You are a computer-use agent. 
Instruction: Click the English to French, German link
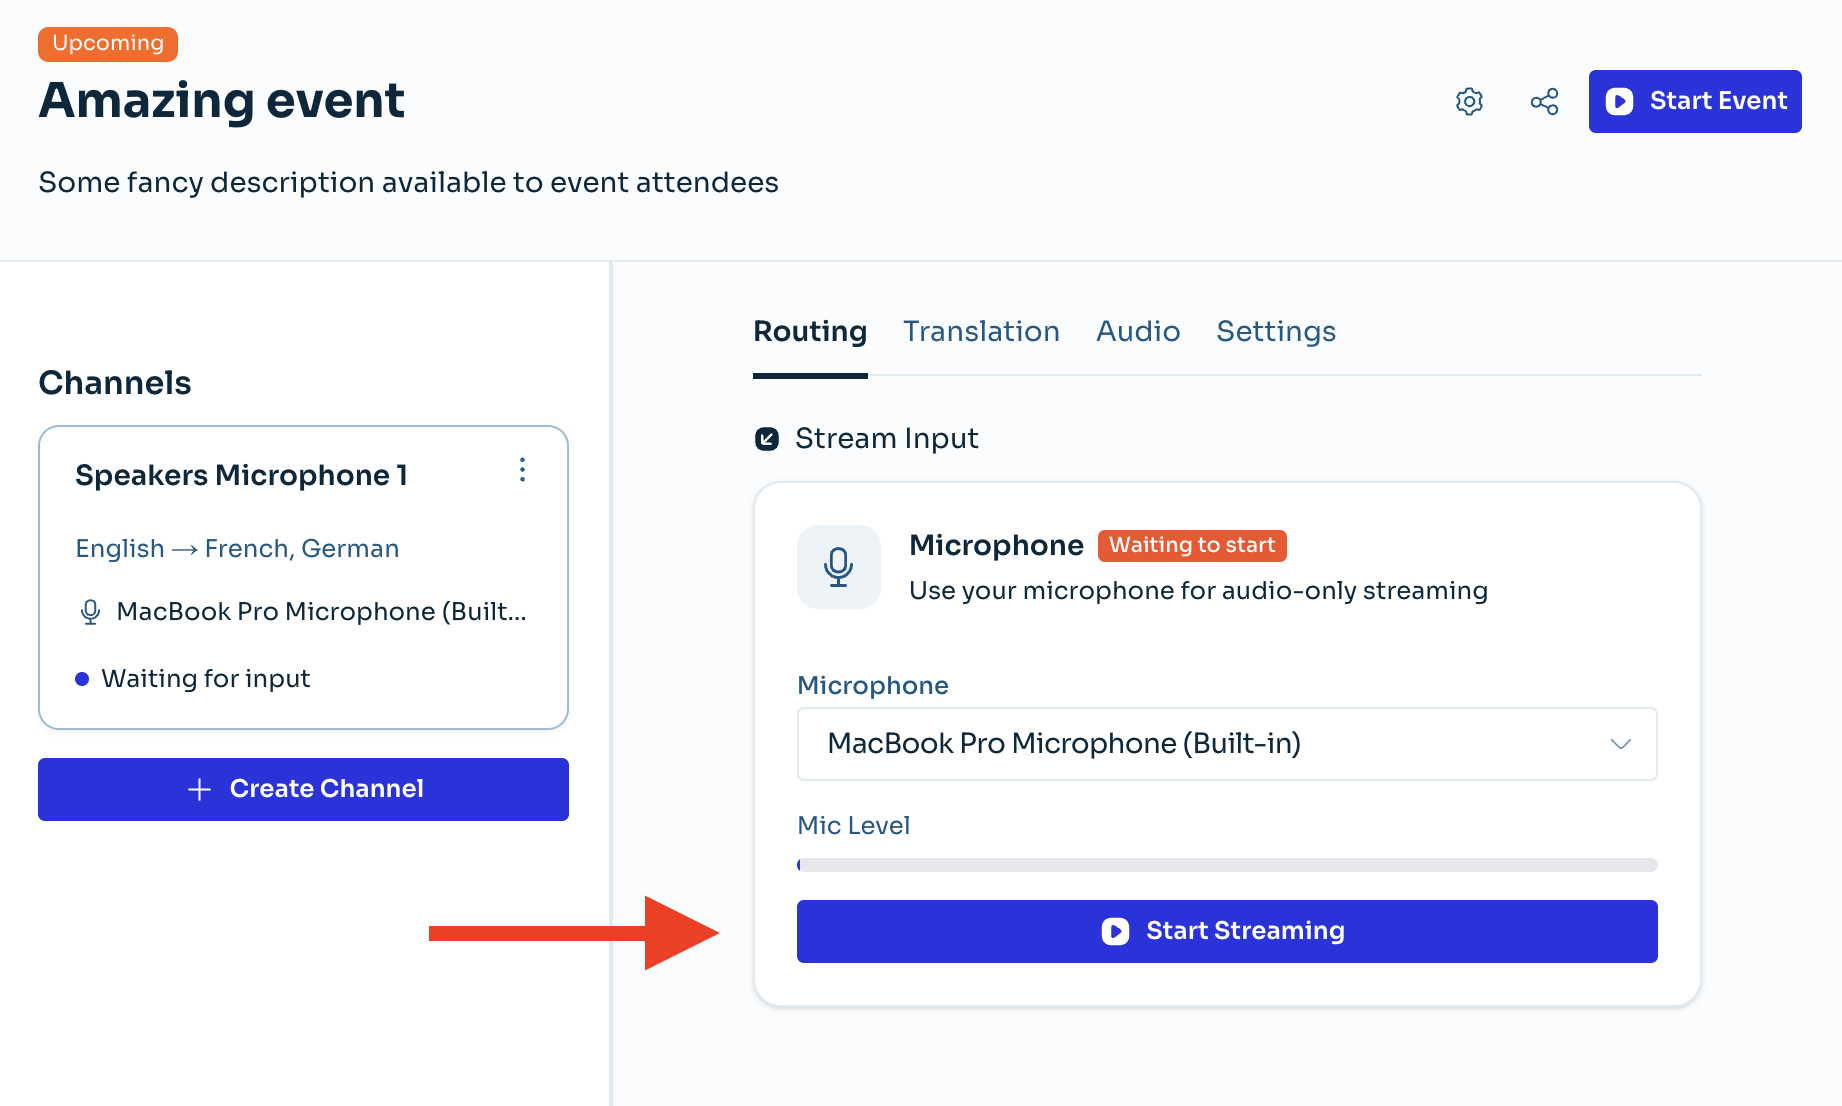tap(237, 549)
